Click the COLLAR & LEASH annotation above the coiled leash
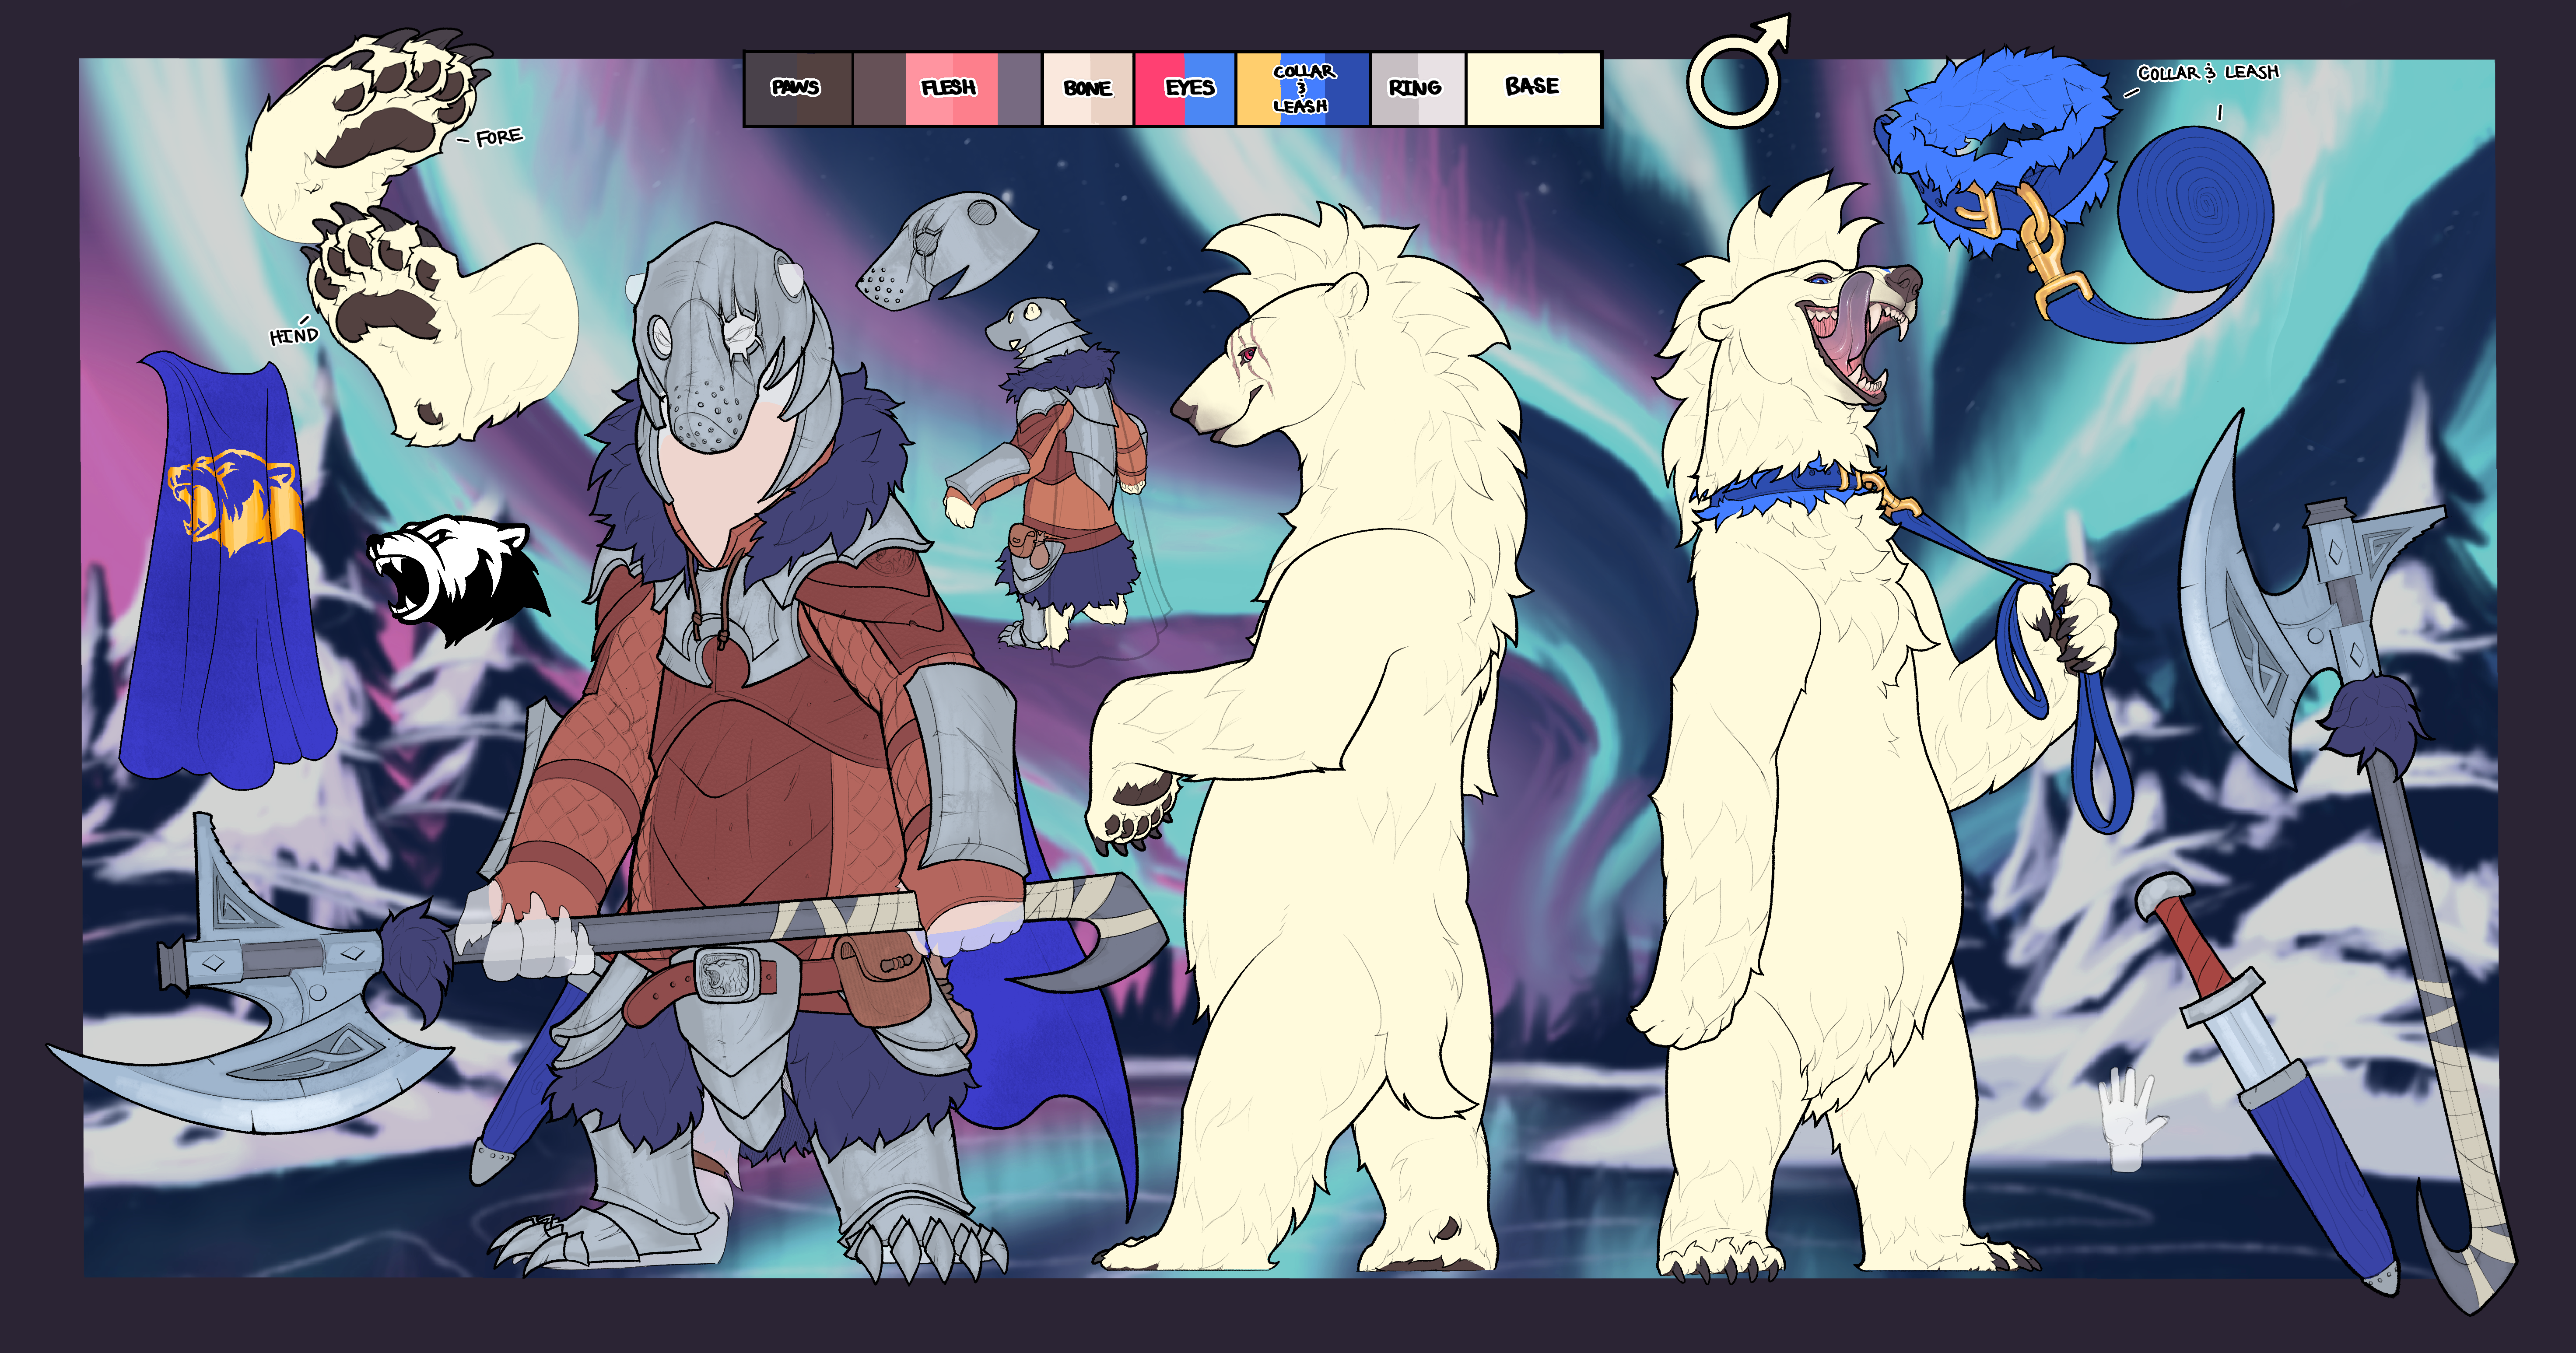Image resolution: width=2576 pixels, height=1353 pixels. coord(2208,73)
